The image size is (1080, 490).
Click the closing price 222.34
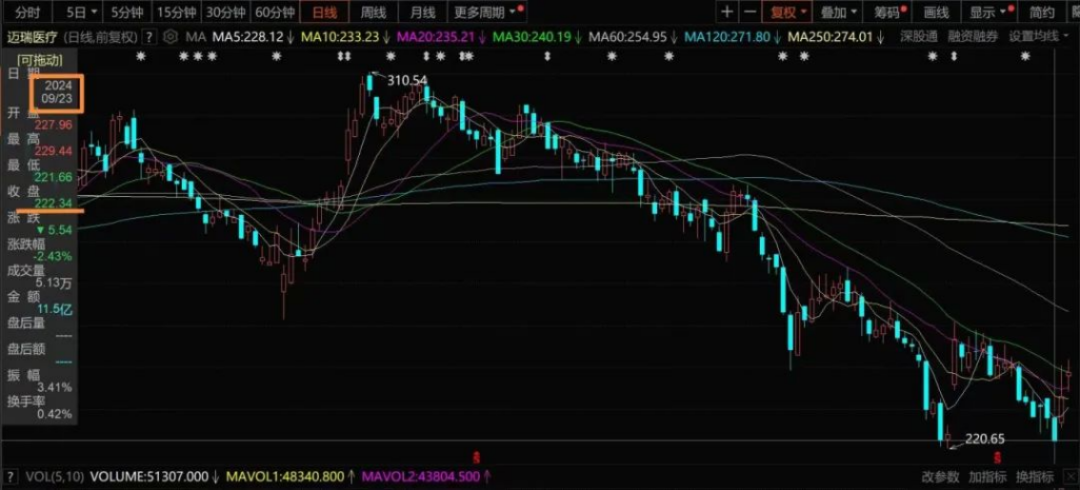[x=56, y=203]
